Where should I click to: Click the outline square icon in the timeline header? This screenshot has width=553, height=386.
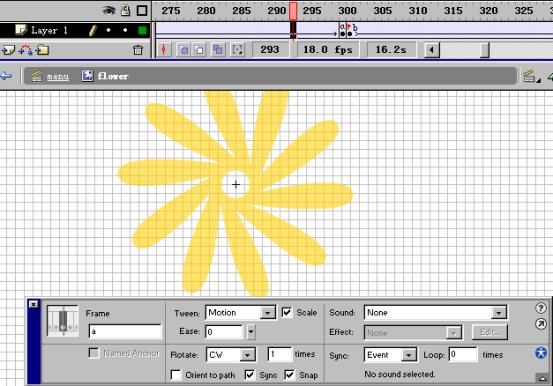pos(142,11)
